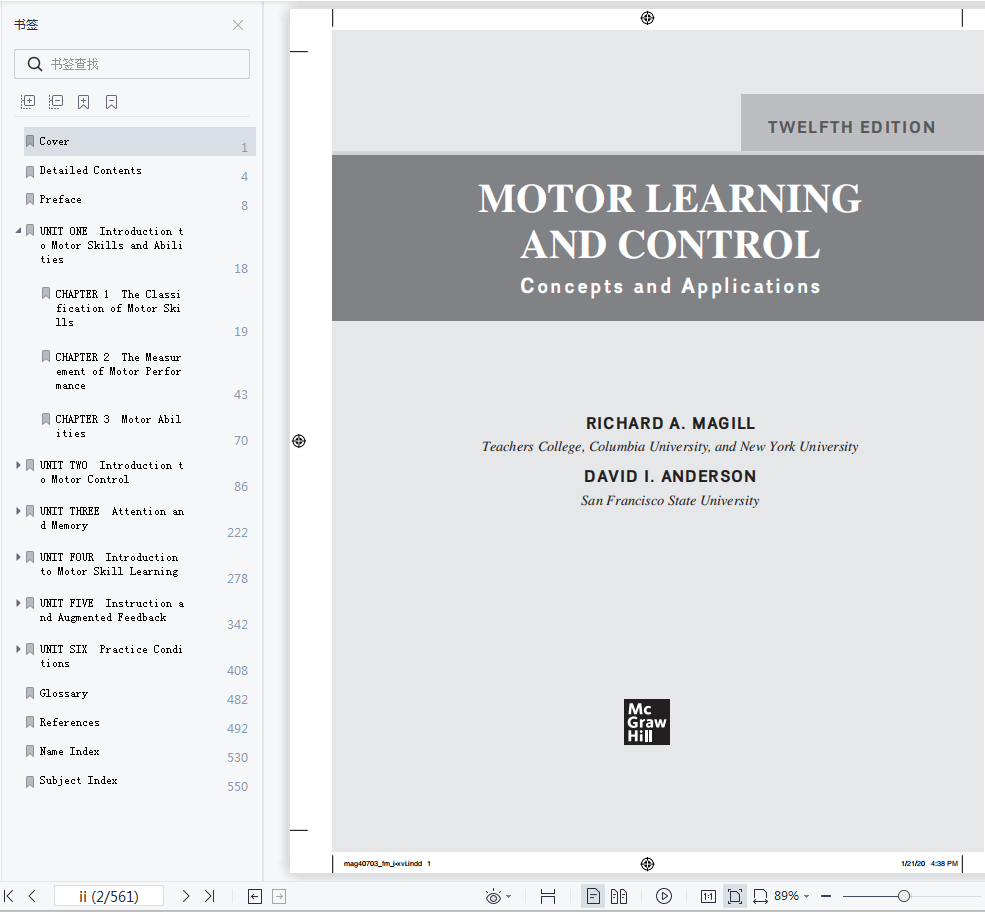The width and height of the screenshot is (985, 912).
Task: Go forward to next view
Action: tap(279, 896)
